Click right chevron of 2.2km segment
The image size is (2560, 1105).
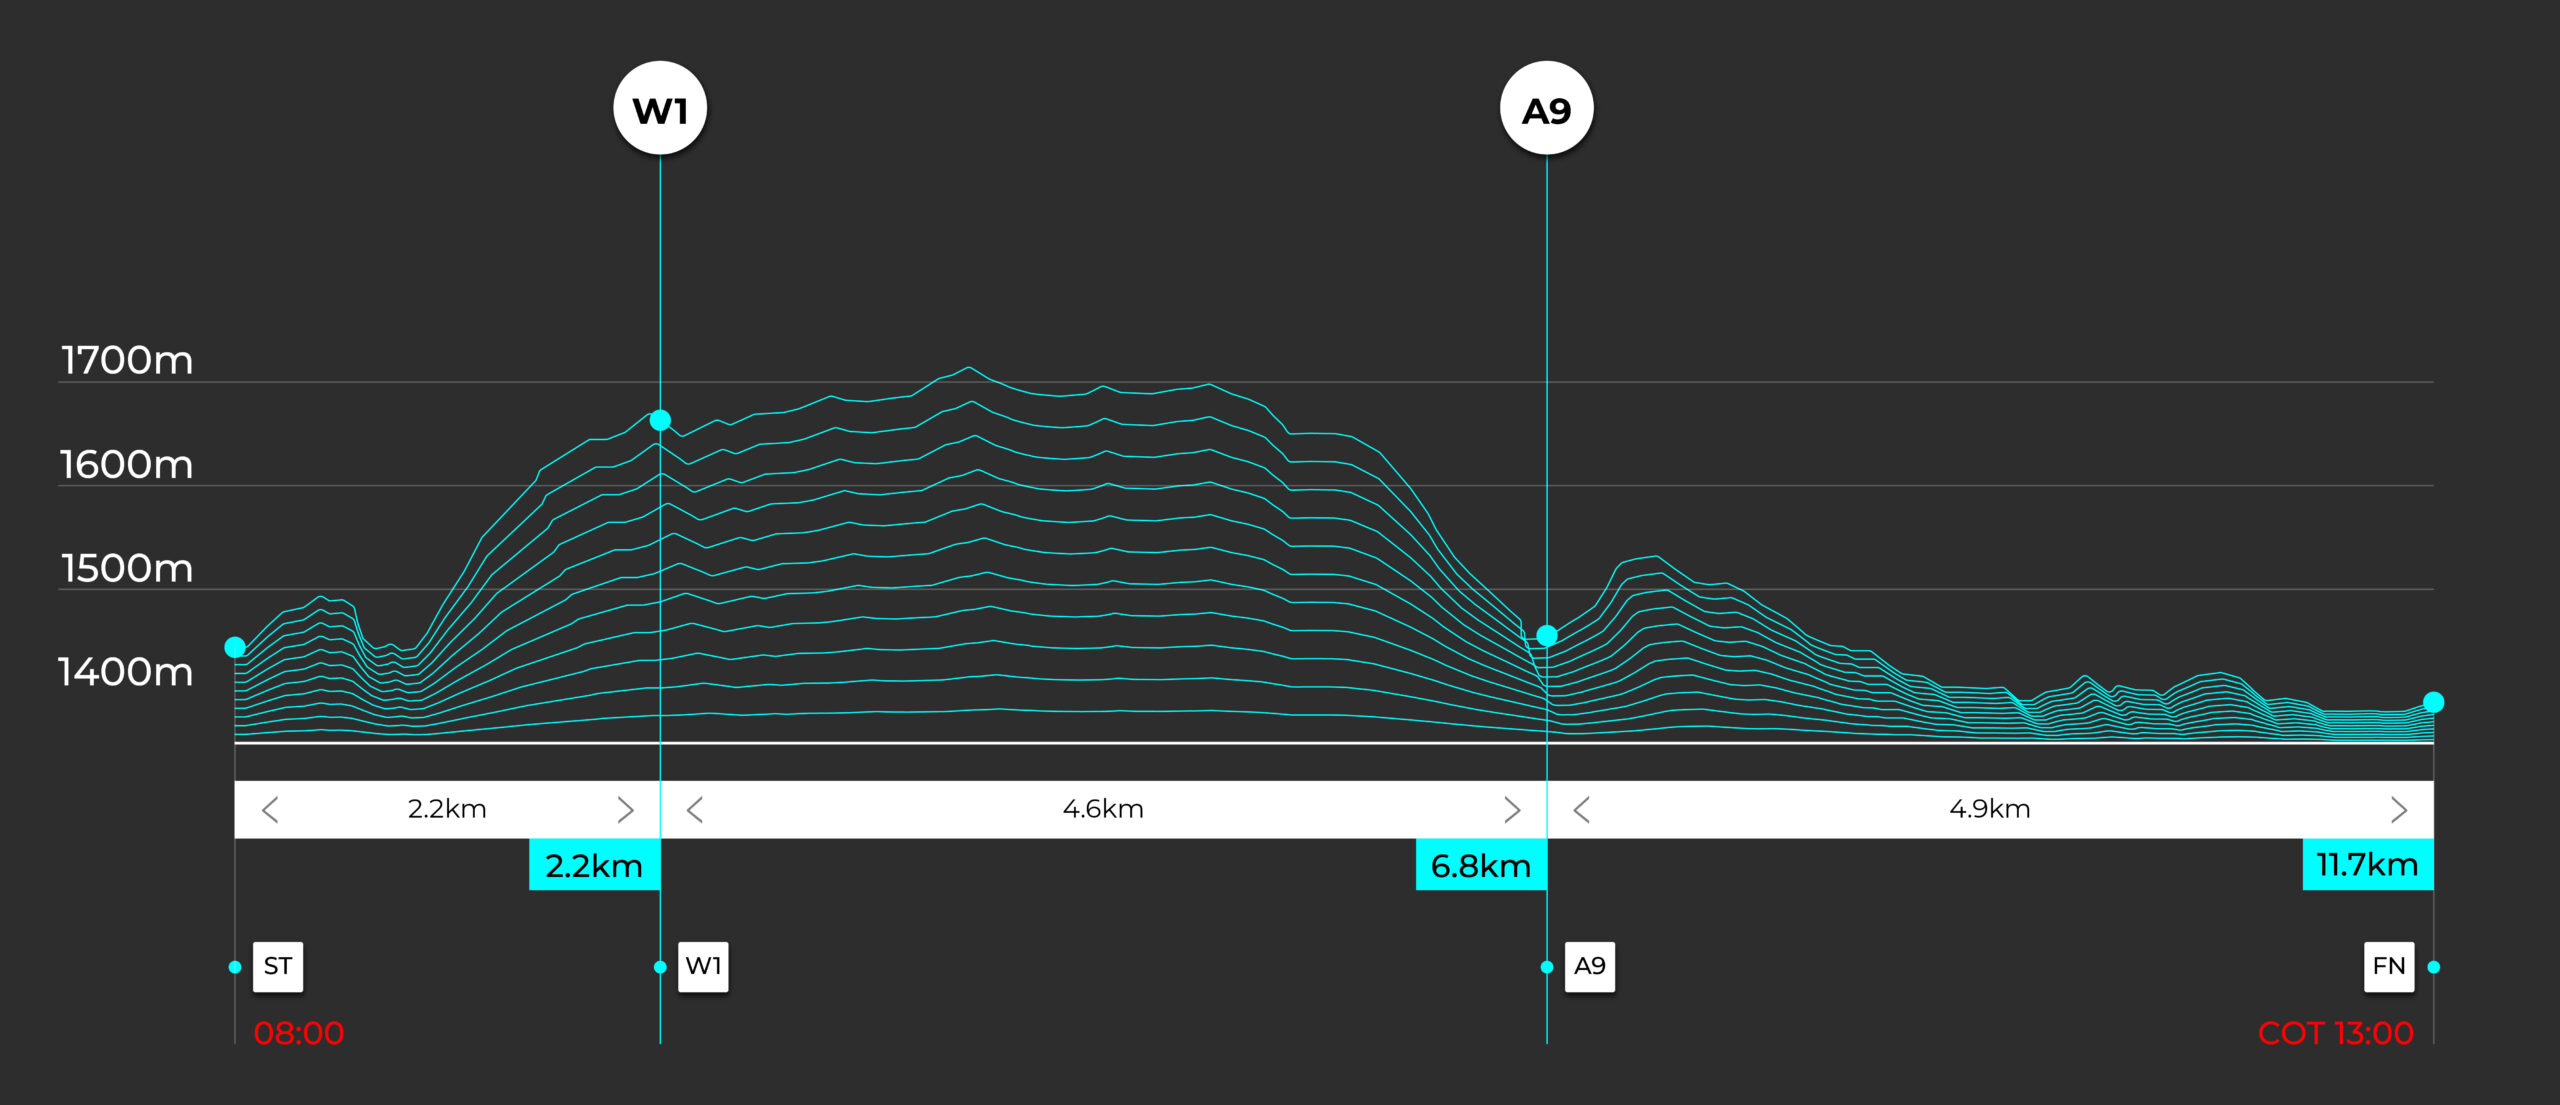coord(626,809)
